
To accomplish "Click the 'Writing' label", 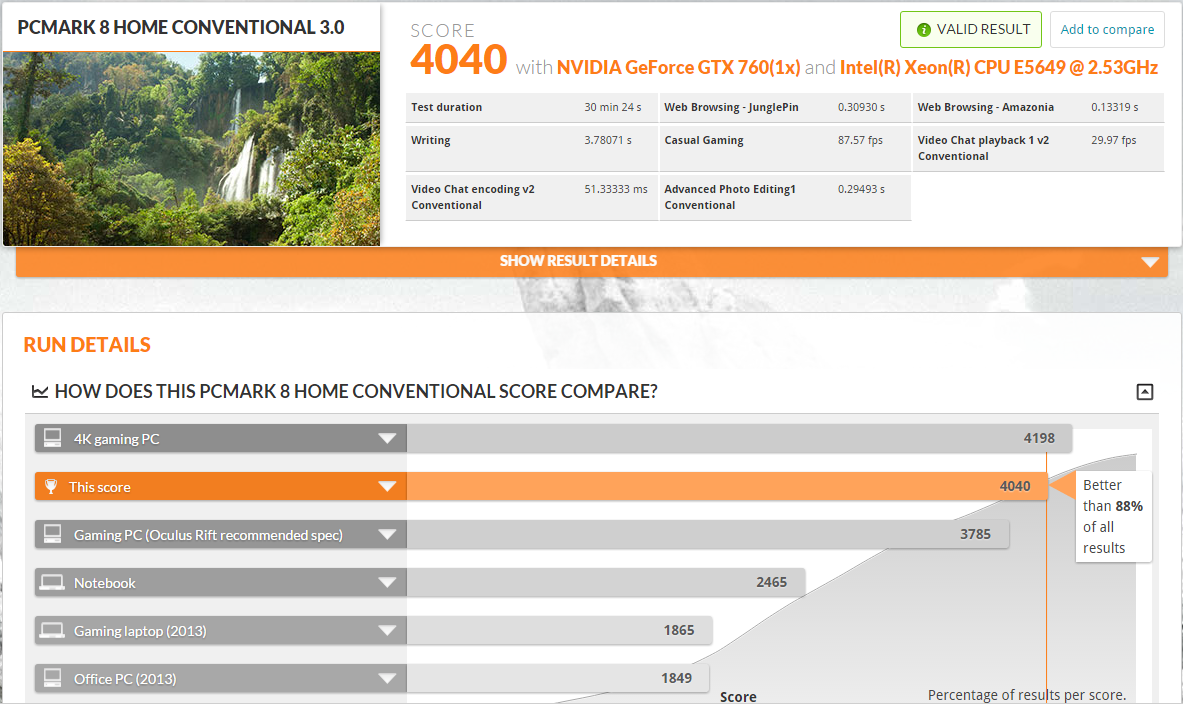I will (431, 140).
